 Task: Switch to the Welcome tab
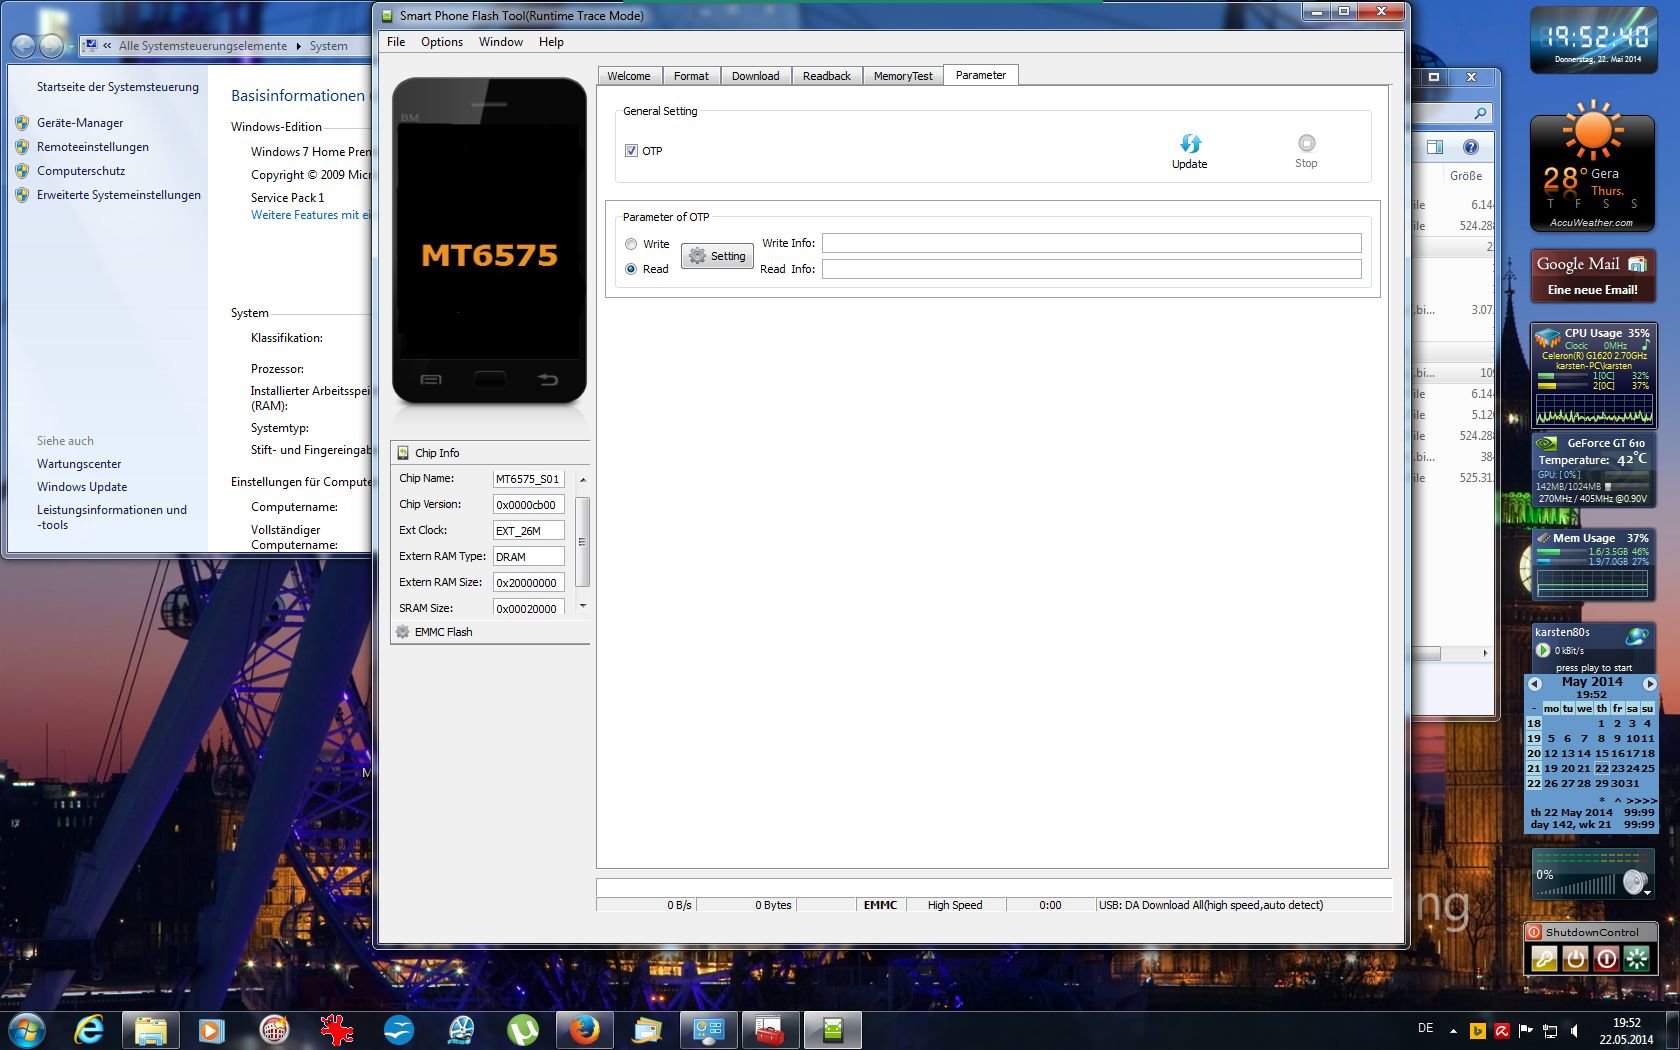coord(629,76)
